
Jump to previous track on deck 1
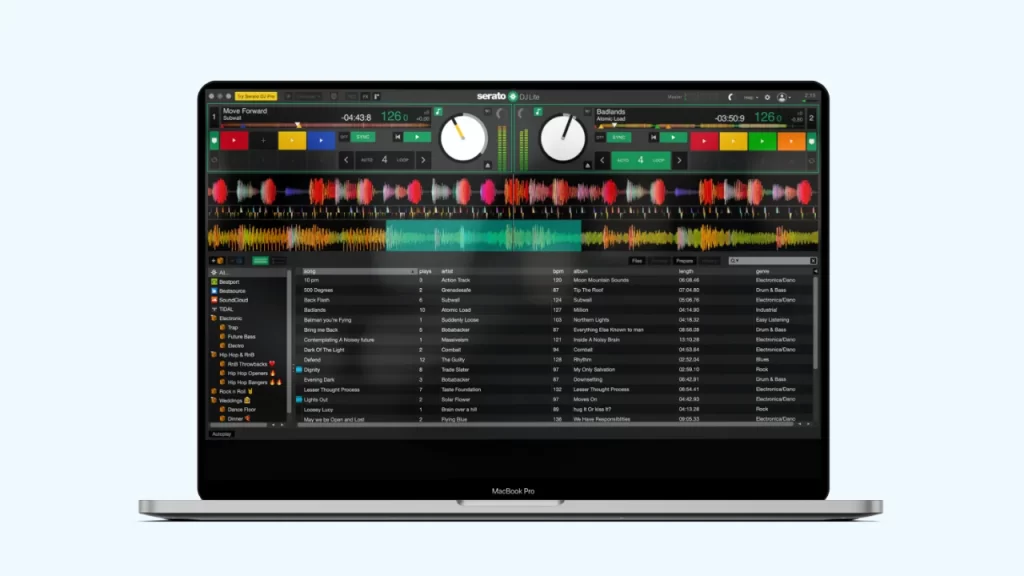(x=397, y=137)
